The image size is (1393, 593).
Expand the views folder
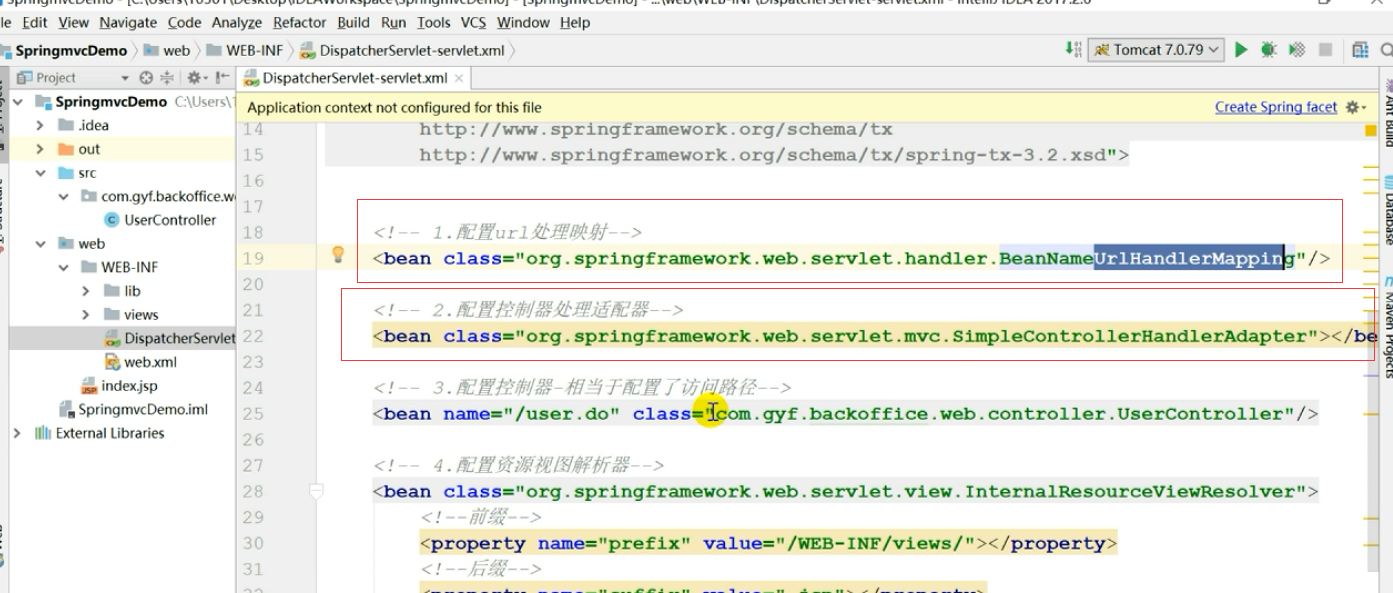click(x=87, y=315)
